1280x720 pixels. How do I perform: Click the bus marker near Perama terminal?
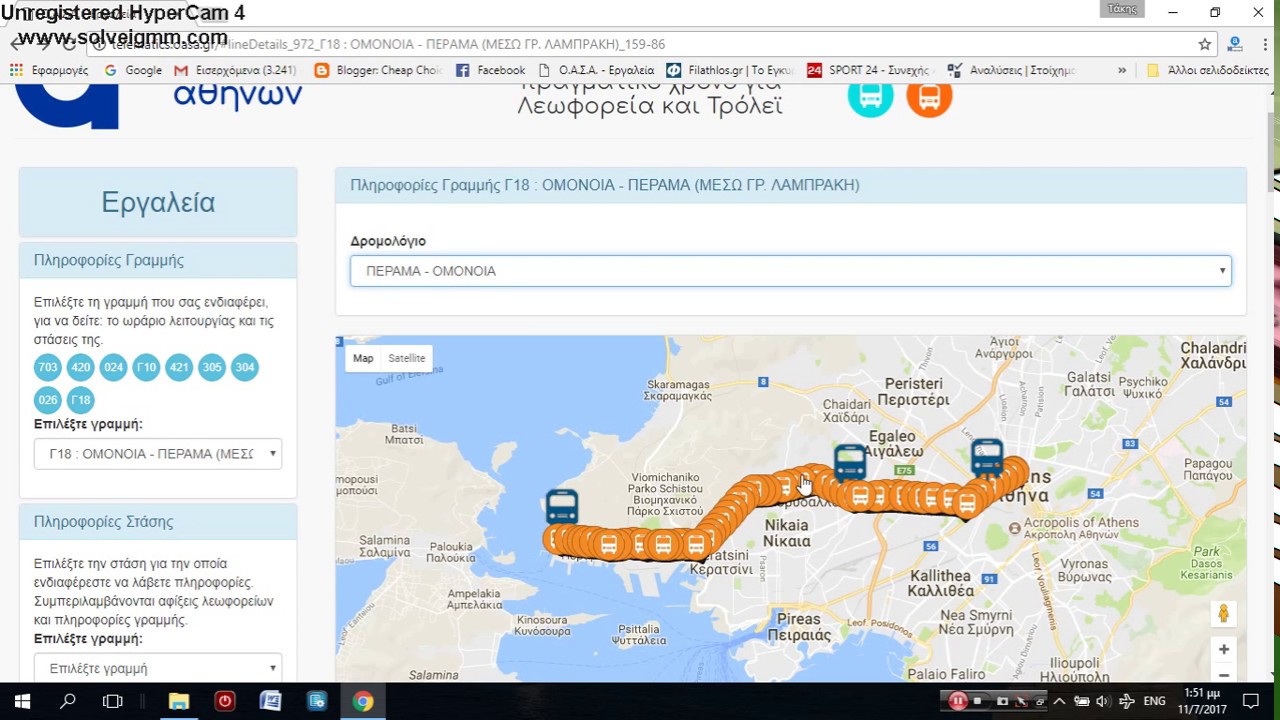coord(562,506)
